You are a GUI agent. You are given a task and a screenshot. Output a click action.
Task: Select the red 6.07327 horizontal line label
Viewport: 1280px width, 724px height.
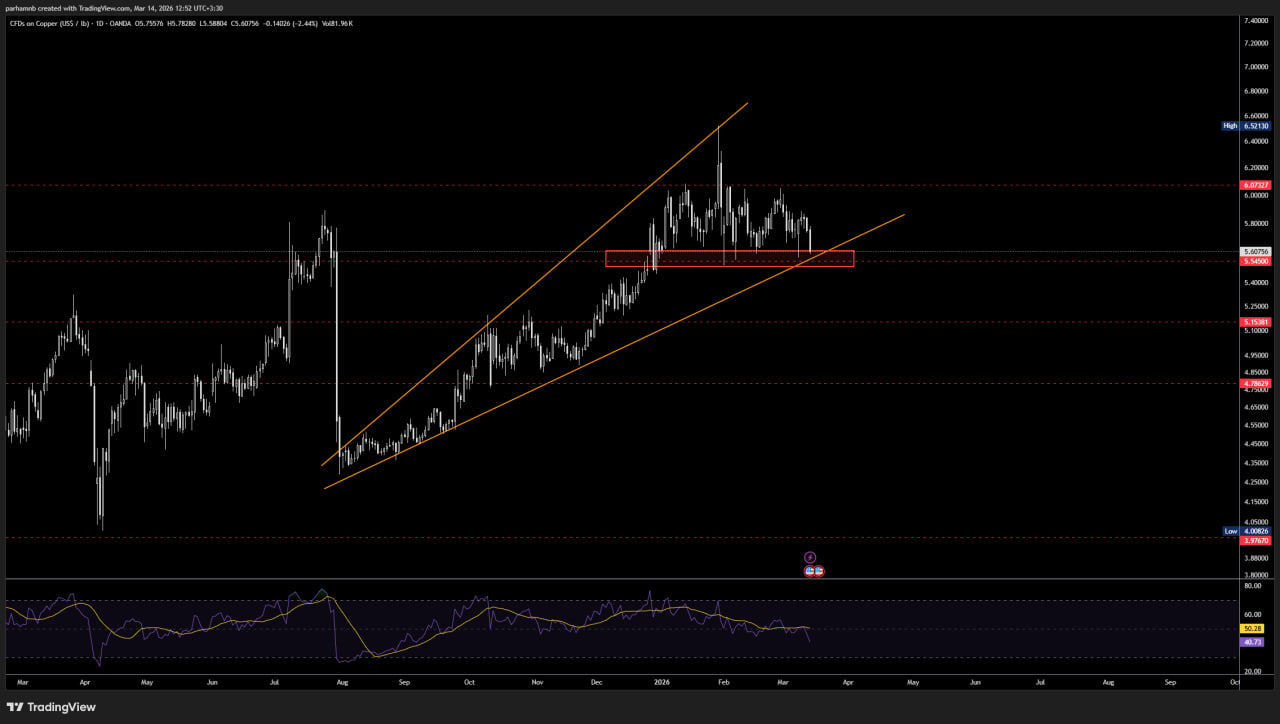tap(1255, 185)
